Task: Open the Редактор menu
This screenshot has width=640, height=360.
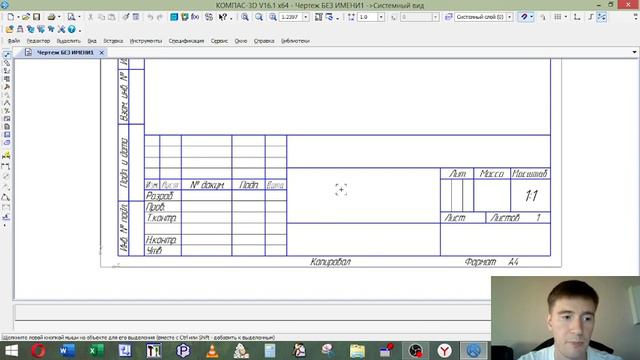Action: [x=38, y=41]
